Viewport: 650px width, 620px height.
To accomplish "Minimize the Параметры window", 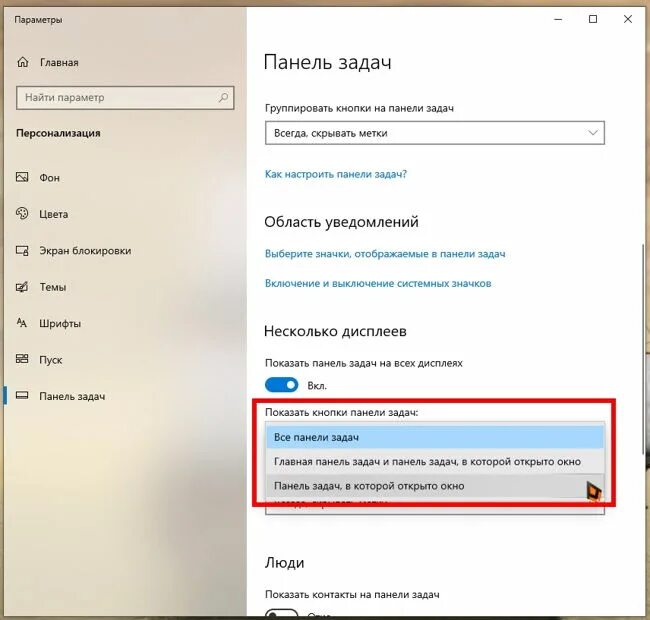I will click(x=558, y=19).
